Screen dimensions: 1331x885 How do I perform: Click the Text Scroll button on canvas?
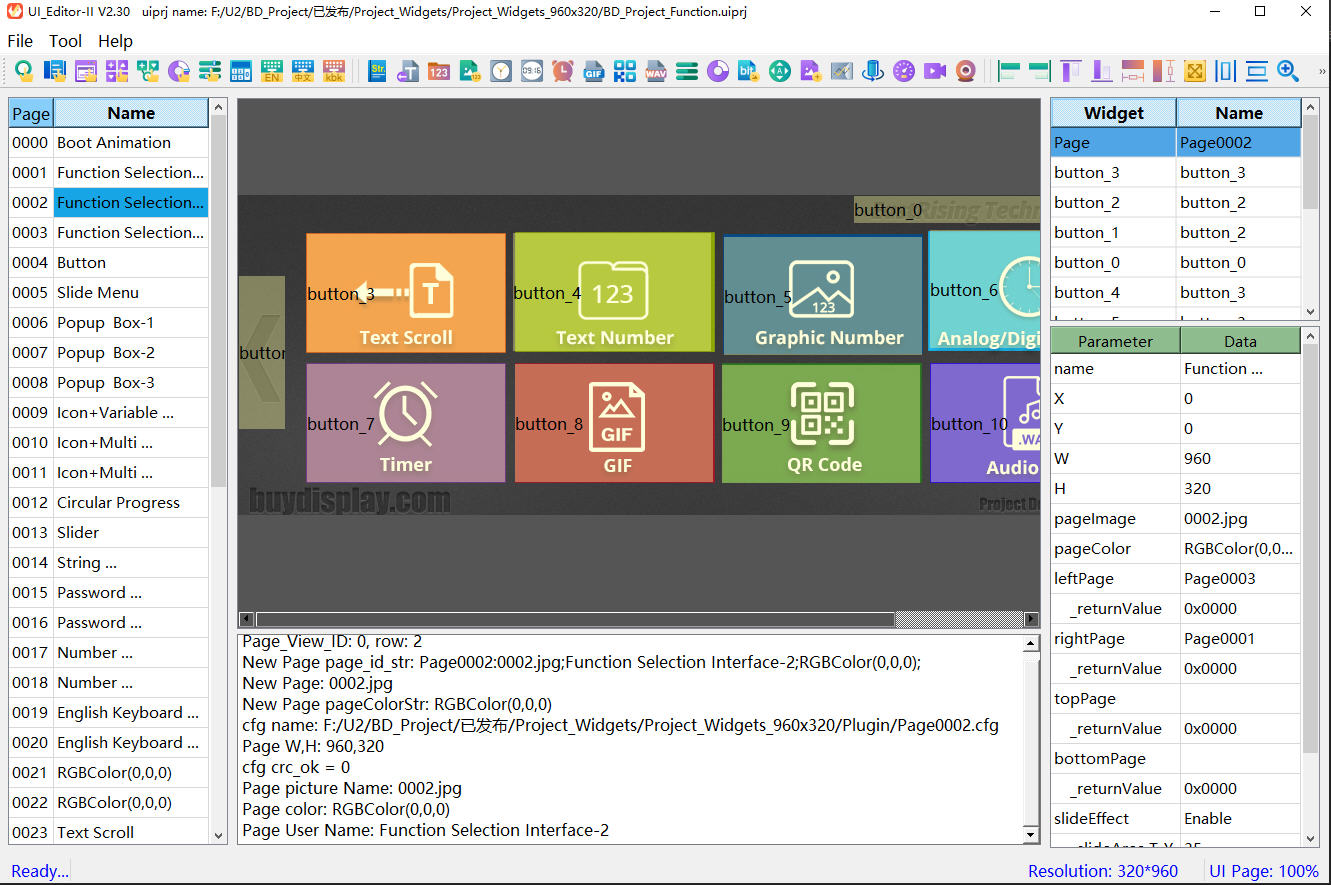pyautogui.click(x=406, y=293)
